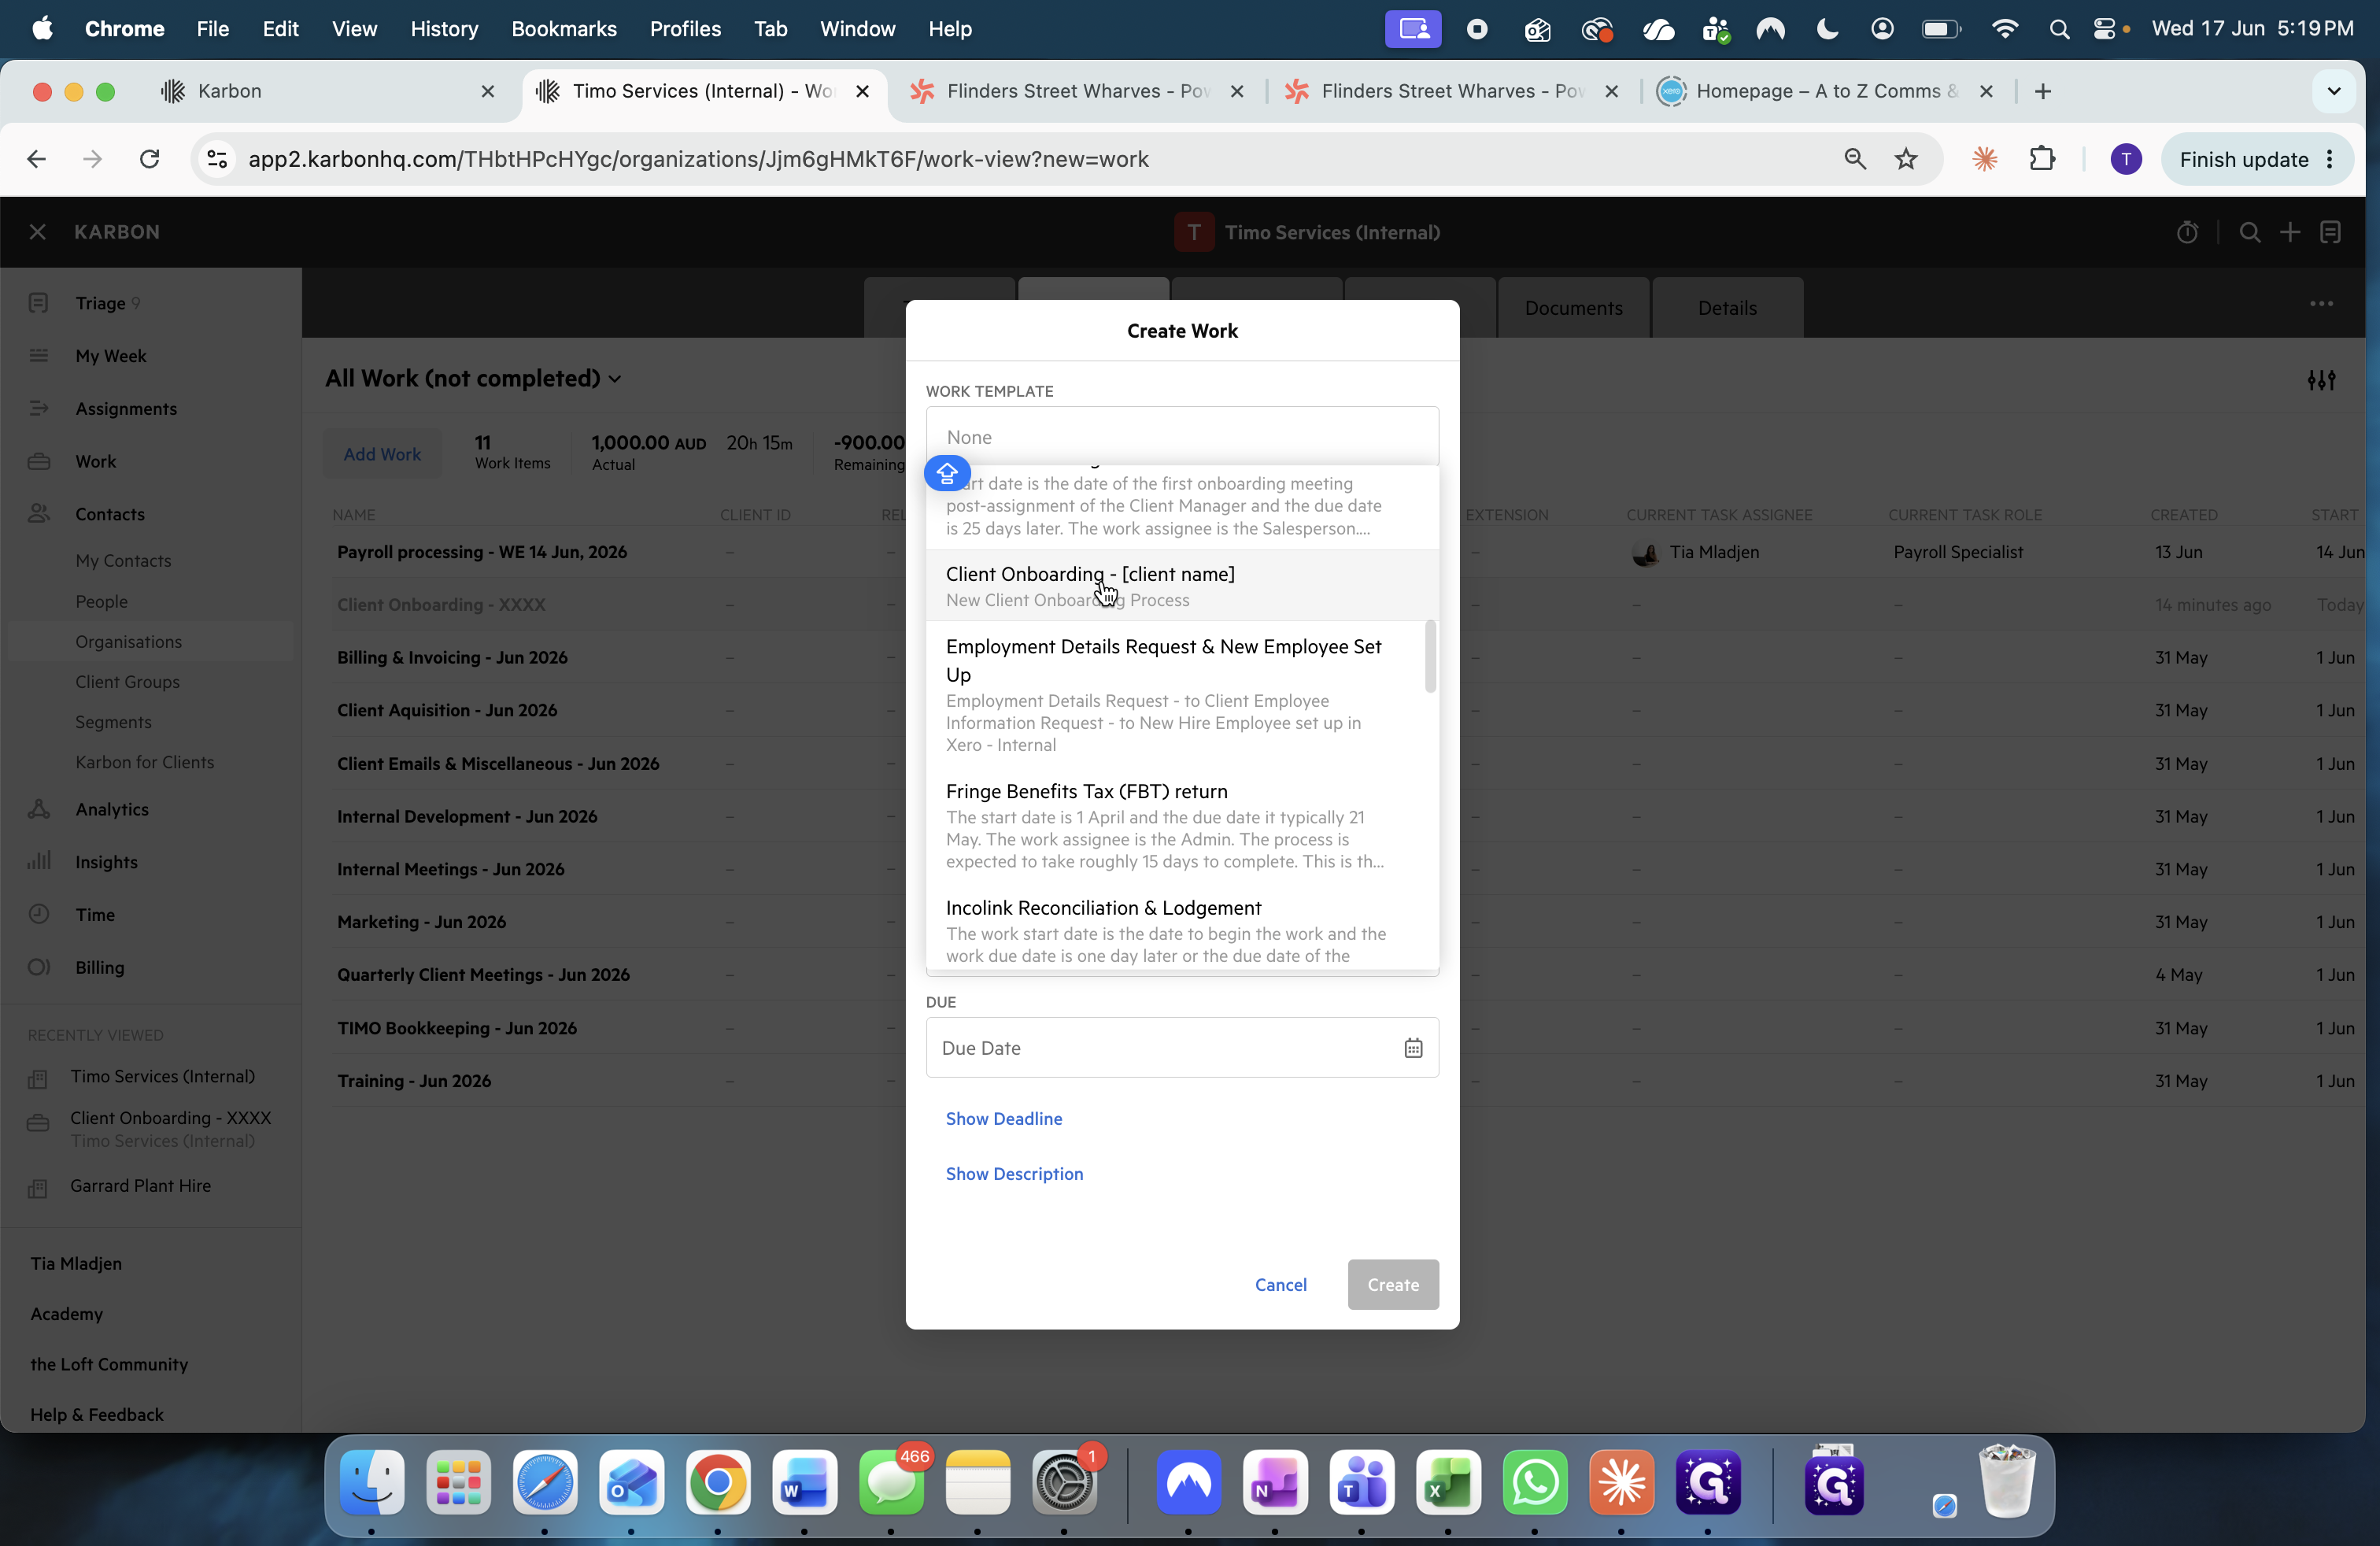Open new Chrome tab with plus
Viewport: 2380px width, 1546px height.
(2043, 91)
